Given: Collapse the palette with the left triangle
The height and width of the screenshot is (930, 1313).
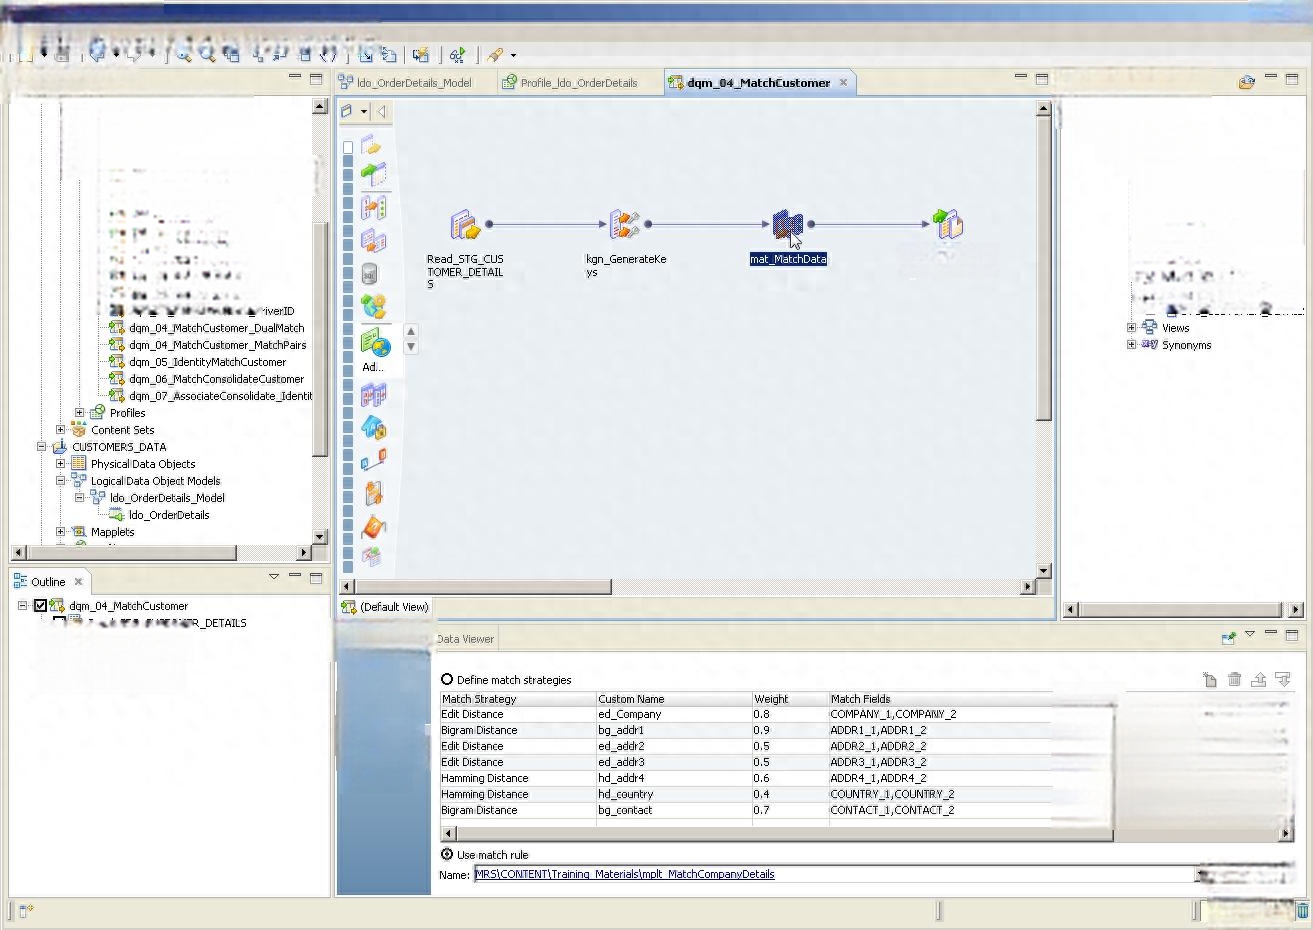Looking at the screenshot, I should coord(382,112).
